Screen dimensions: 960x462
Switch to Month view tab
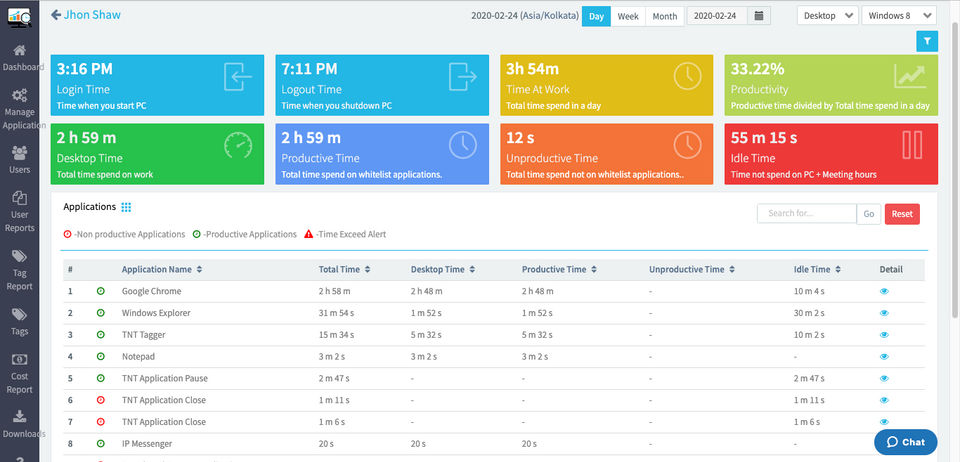pos(665,16)
